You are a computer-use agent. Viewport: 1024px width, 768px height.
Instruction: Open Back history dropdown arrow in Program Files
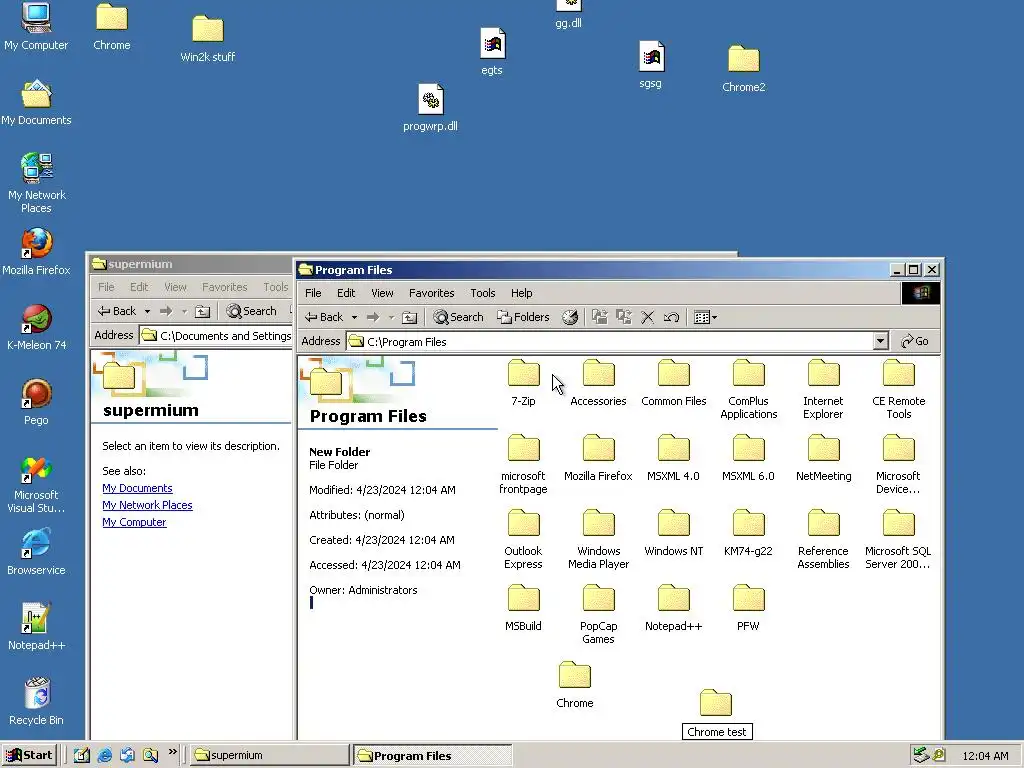[354, 317]
